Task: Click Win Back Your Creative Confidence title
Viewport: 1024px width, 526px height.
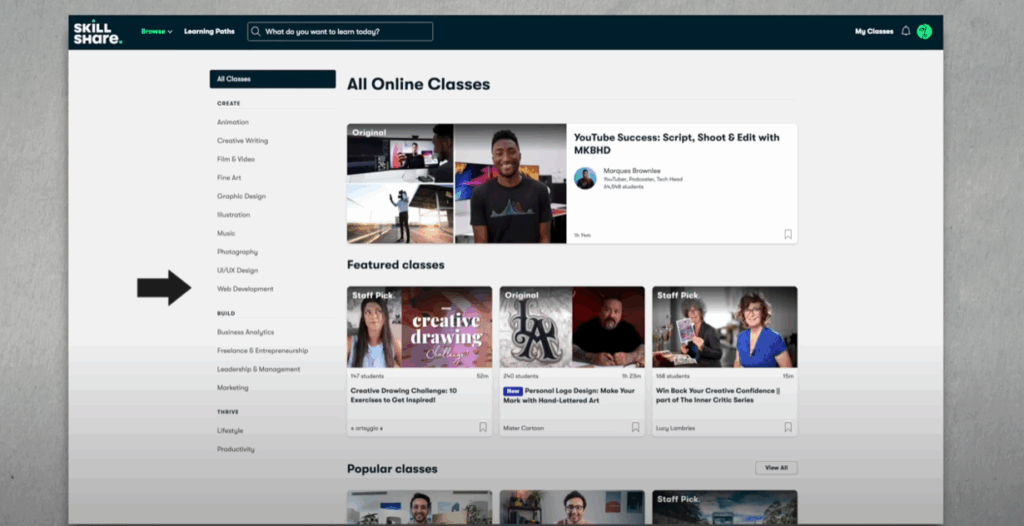Action: point(718,395)
